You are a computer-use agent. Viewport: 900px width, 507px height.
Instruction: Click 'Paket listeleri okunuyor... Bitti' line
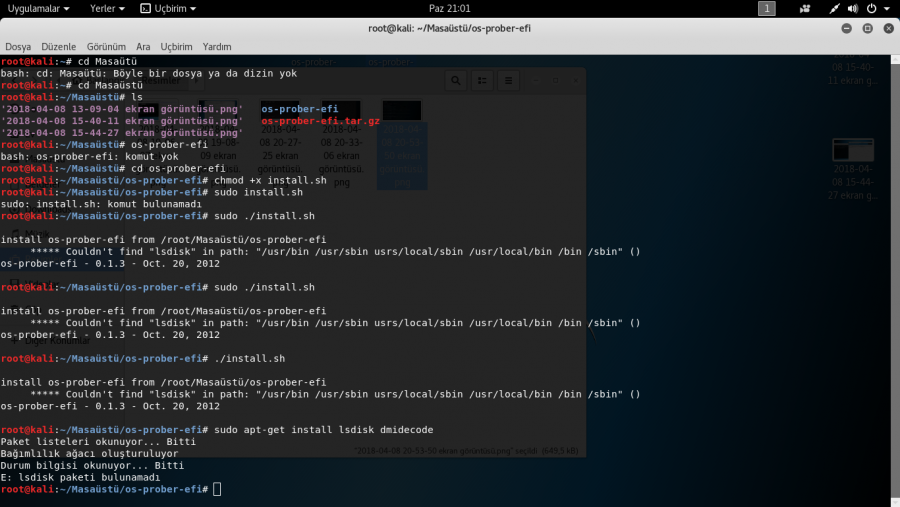click(x=98, y=442)
